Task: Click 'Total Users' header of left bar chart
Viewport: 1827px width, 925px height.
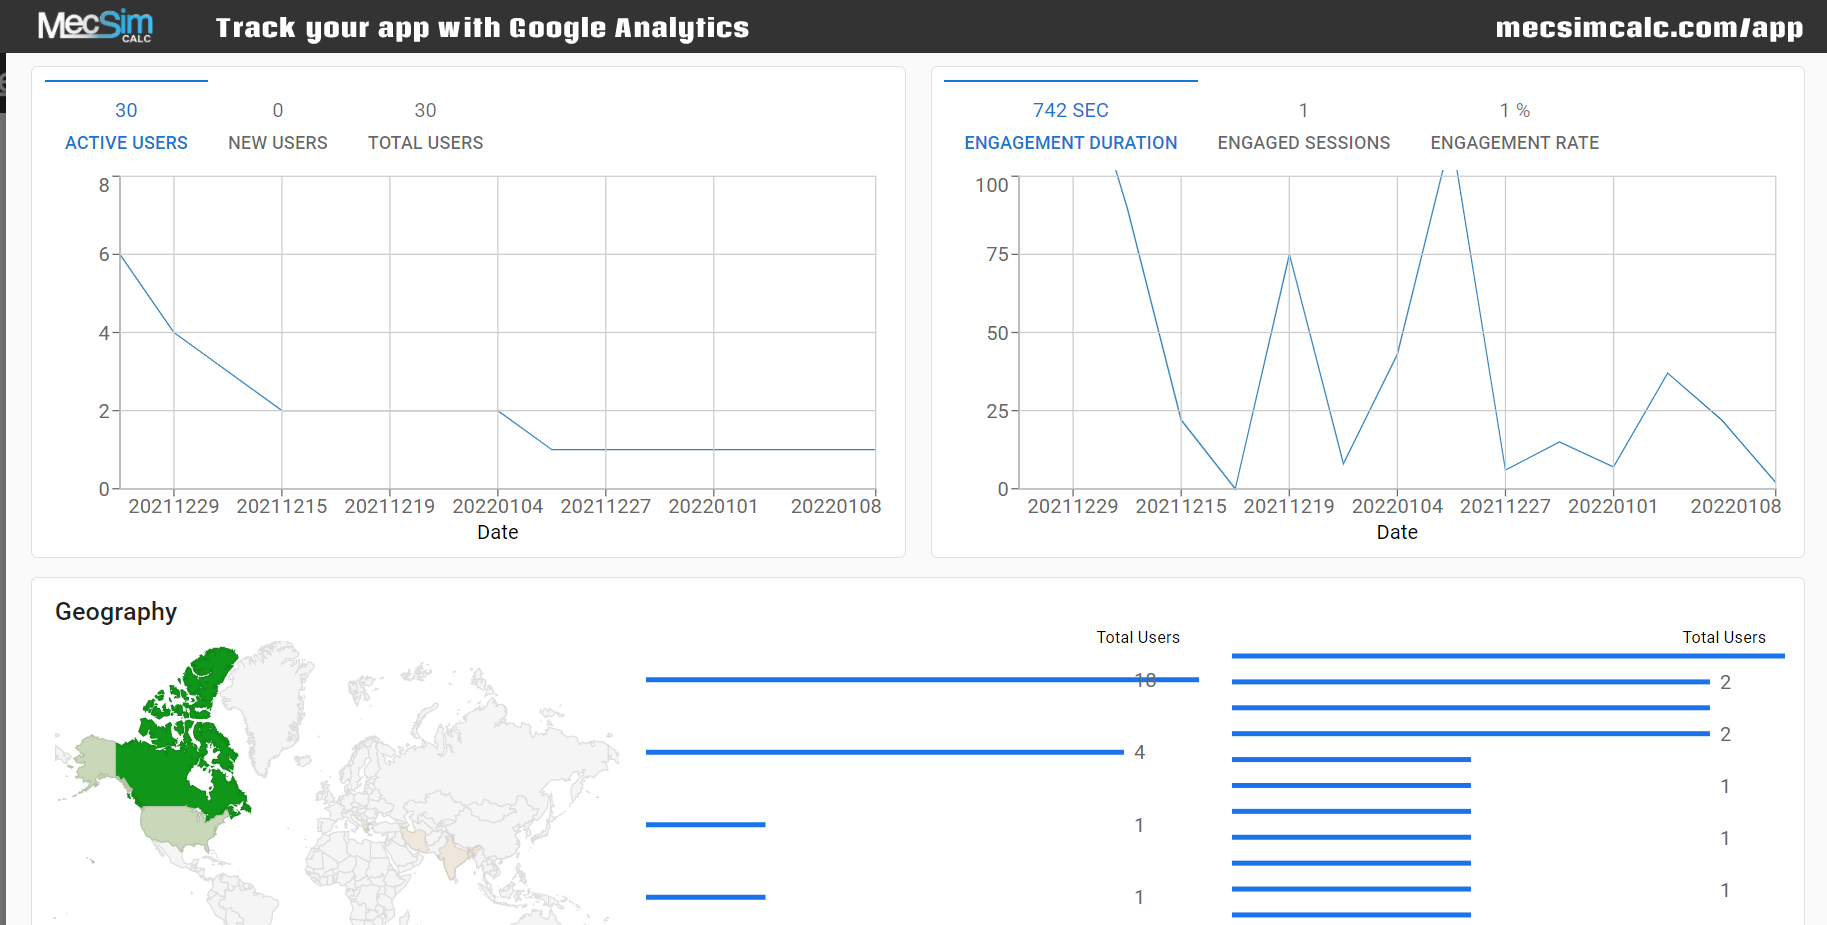Action: click(x=1138, y=637)
